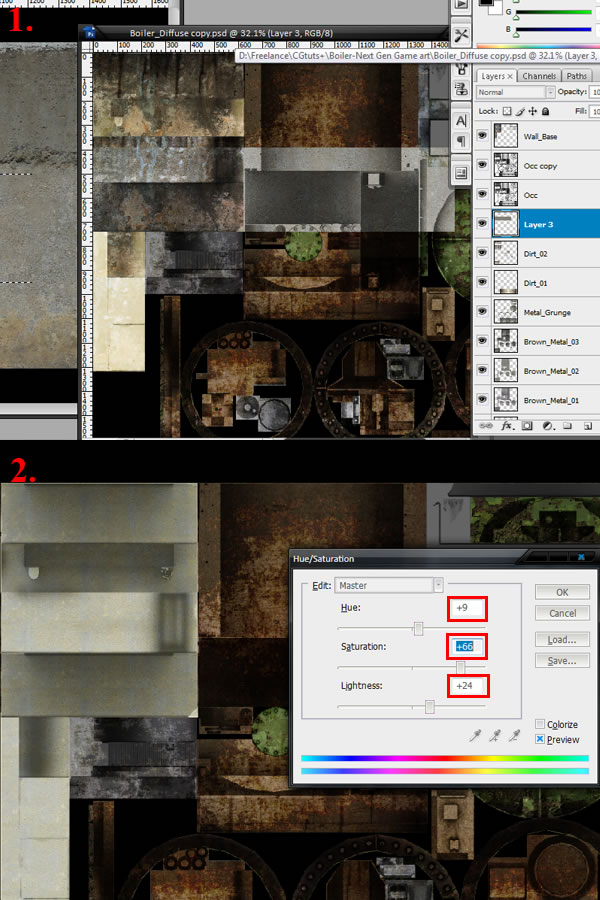Hide the Brown_Metal_03 layer
The height and width of the screenshot is (900, 600).
(482, 341)
